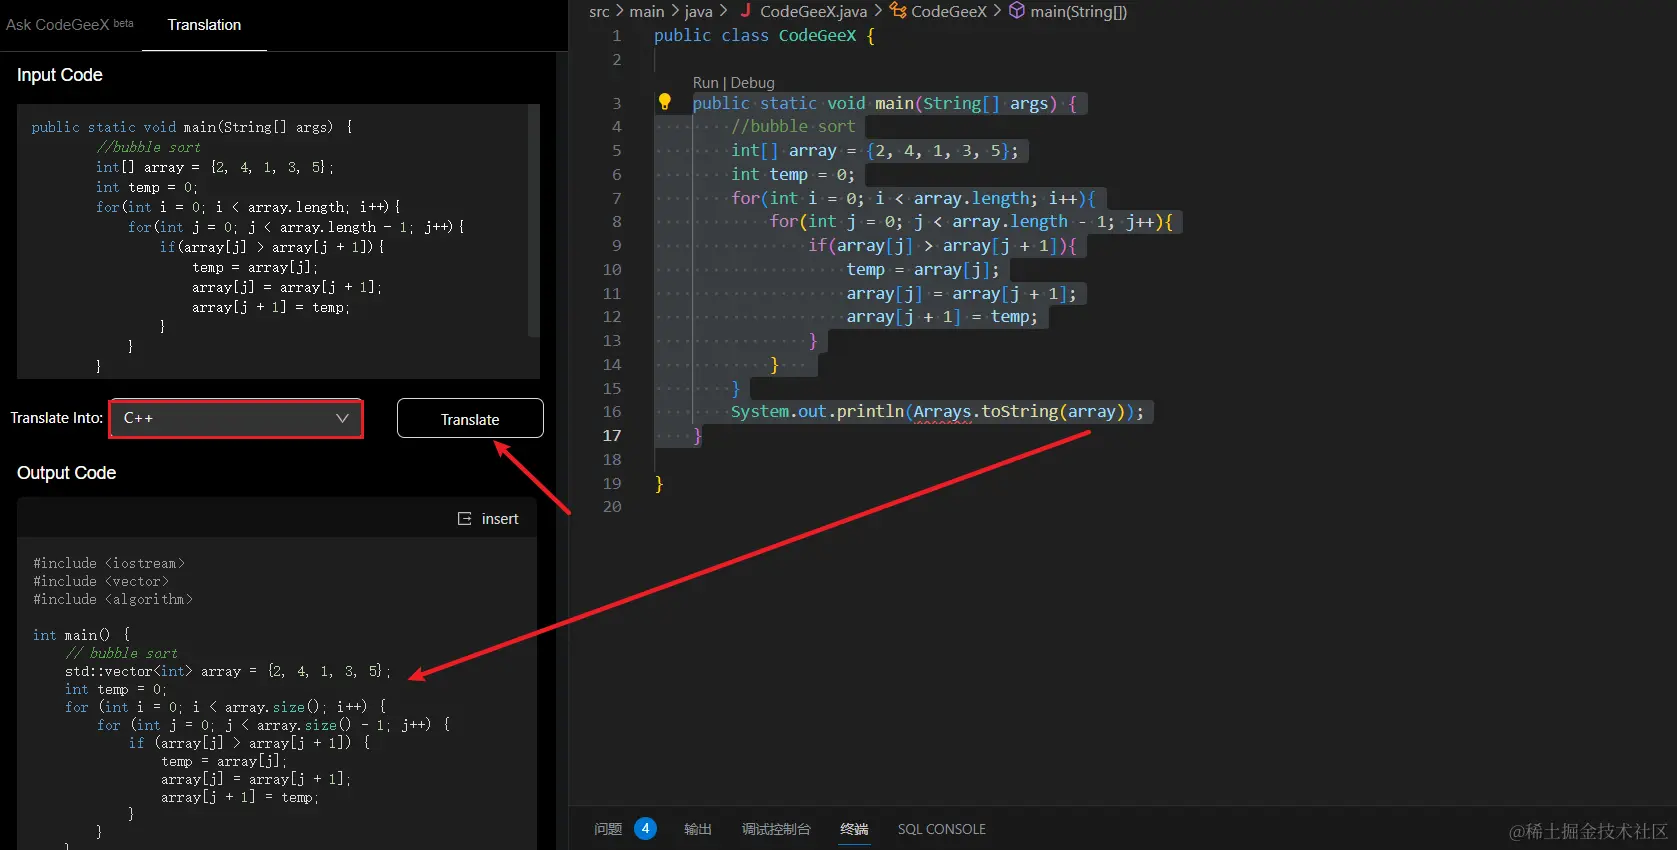The image size is (1677, 850).
Task: Click inside the Output Code result area
Action: tap(277, 695)
